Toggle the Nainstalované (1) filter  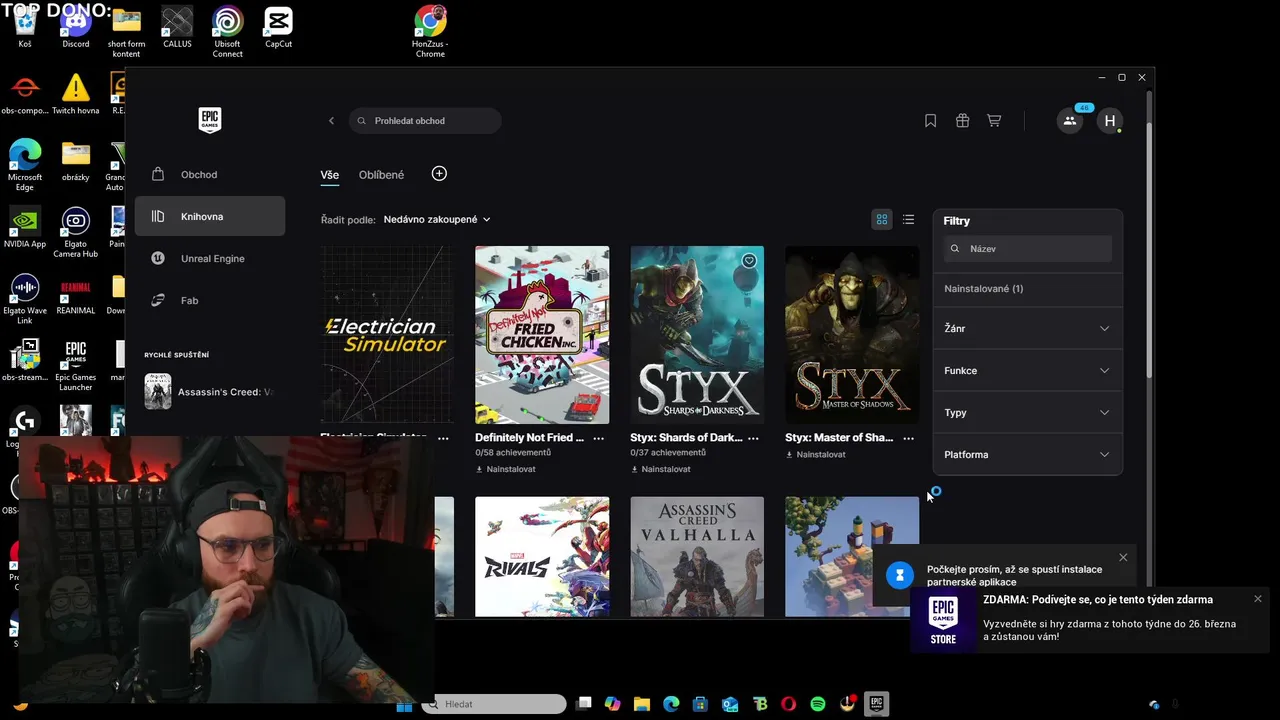[x=1028, y=289]
